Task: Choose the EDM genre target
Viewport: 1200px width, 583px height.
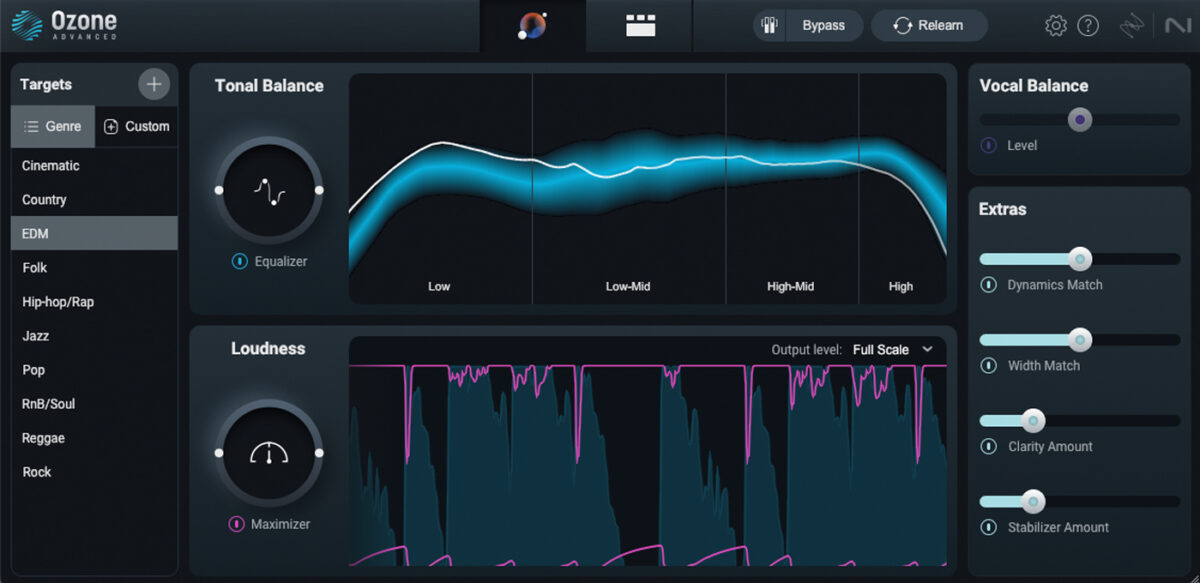Action: click(94, 234)
